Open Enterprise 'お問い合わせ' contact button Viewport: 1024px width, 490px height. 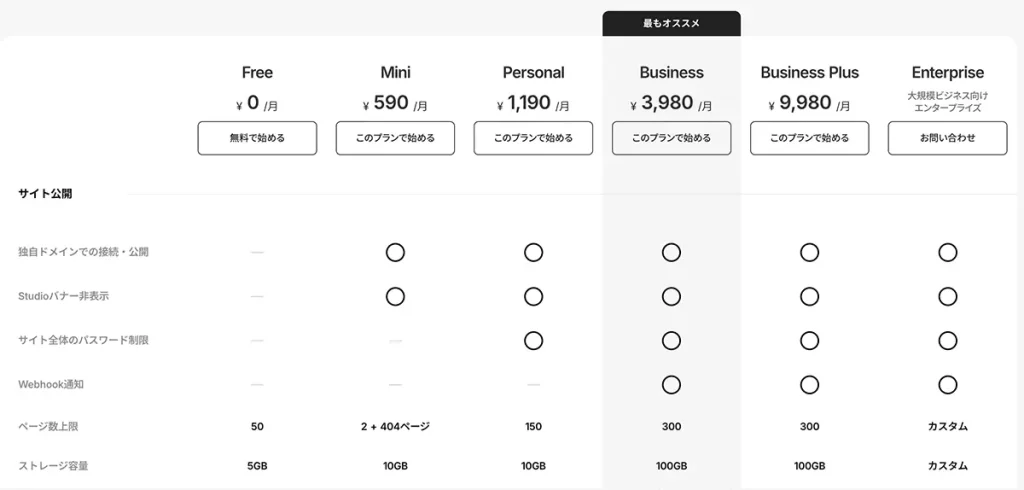click(948, 138)
